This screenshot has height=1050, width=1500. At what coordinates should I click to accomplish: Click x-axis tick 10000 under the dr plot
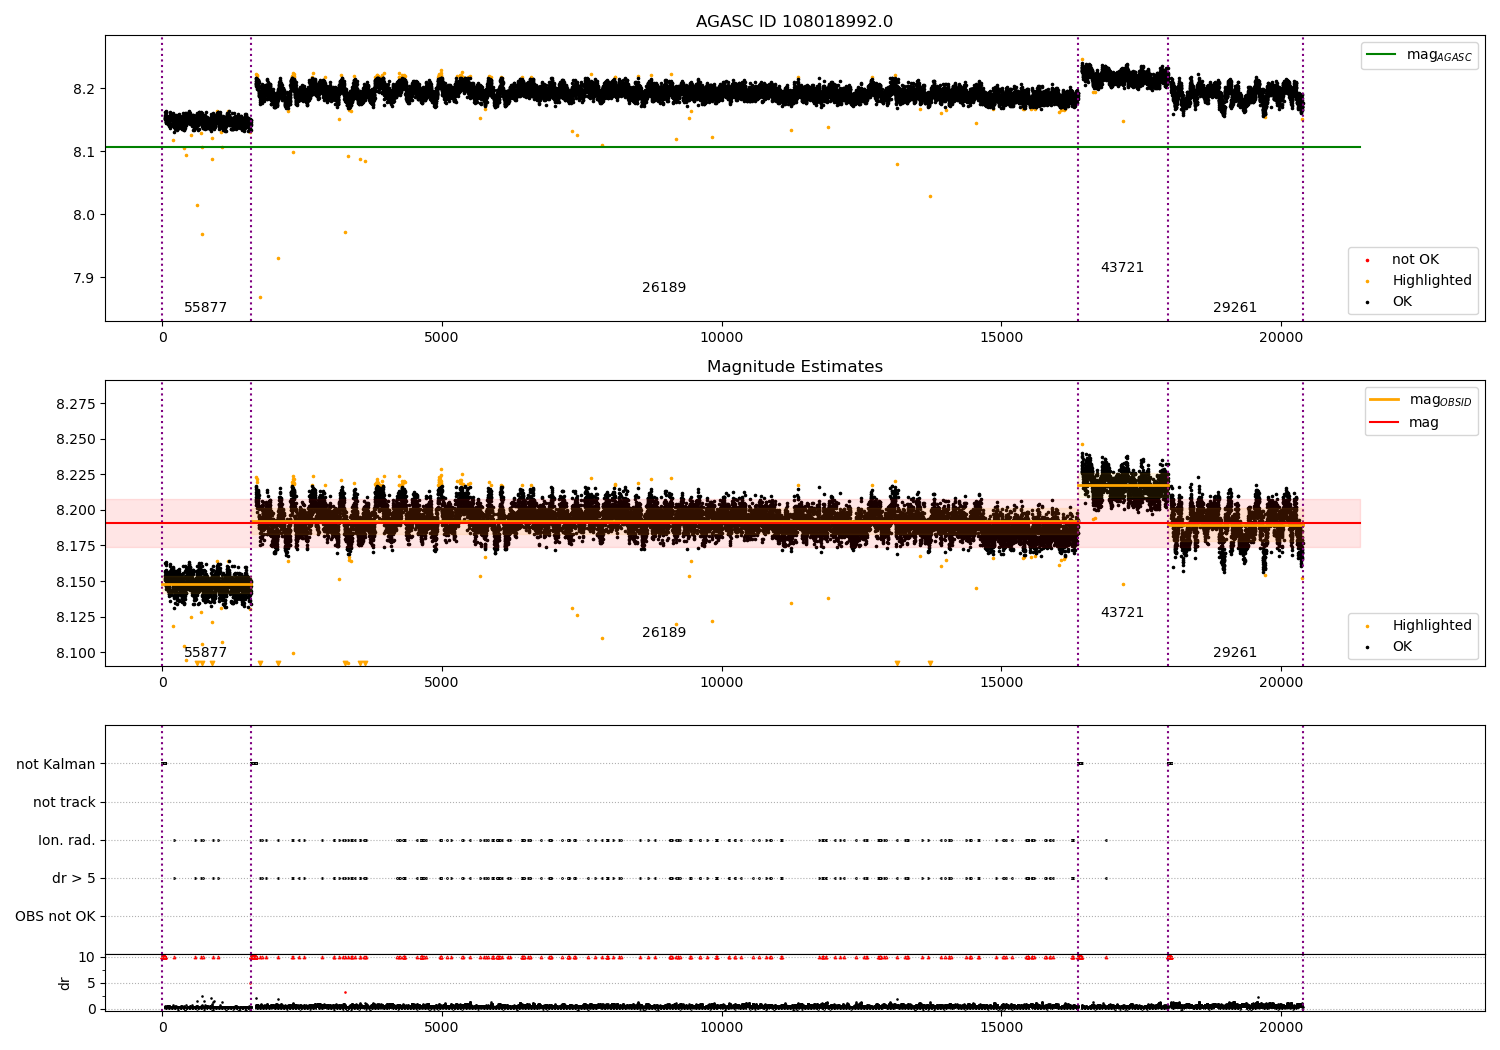click(x=721, y=1027)
